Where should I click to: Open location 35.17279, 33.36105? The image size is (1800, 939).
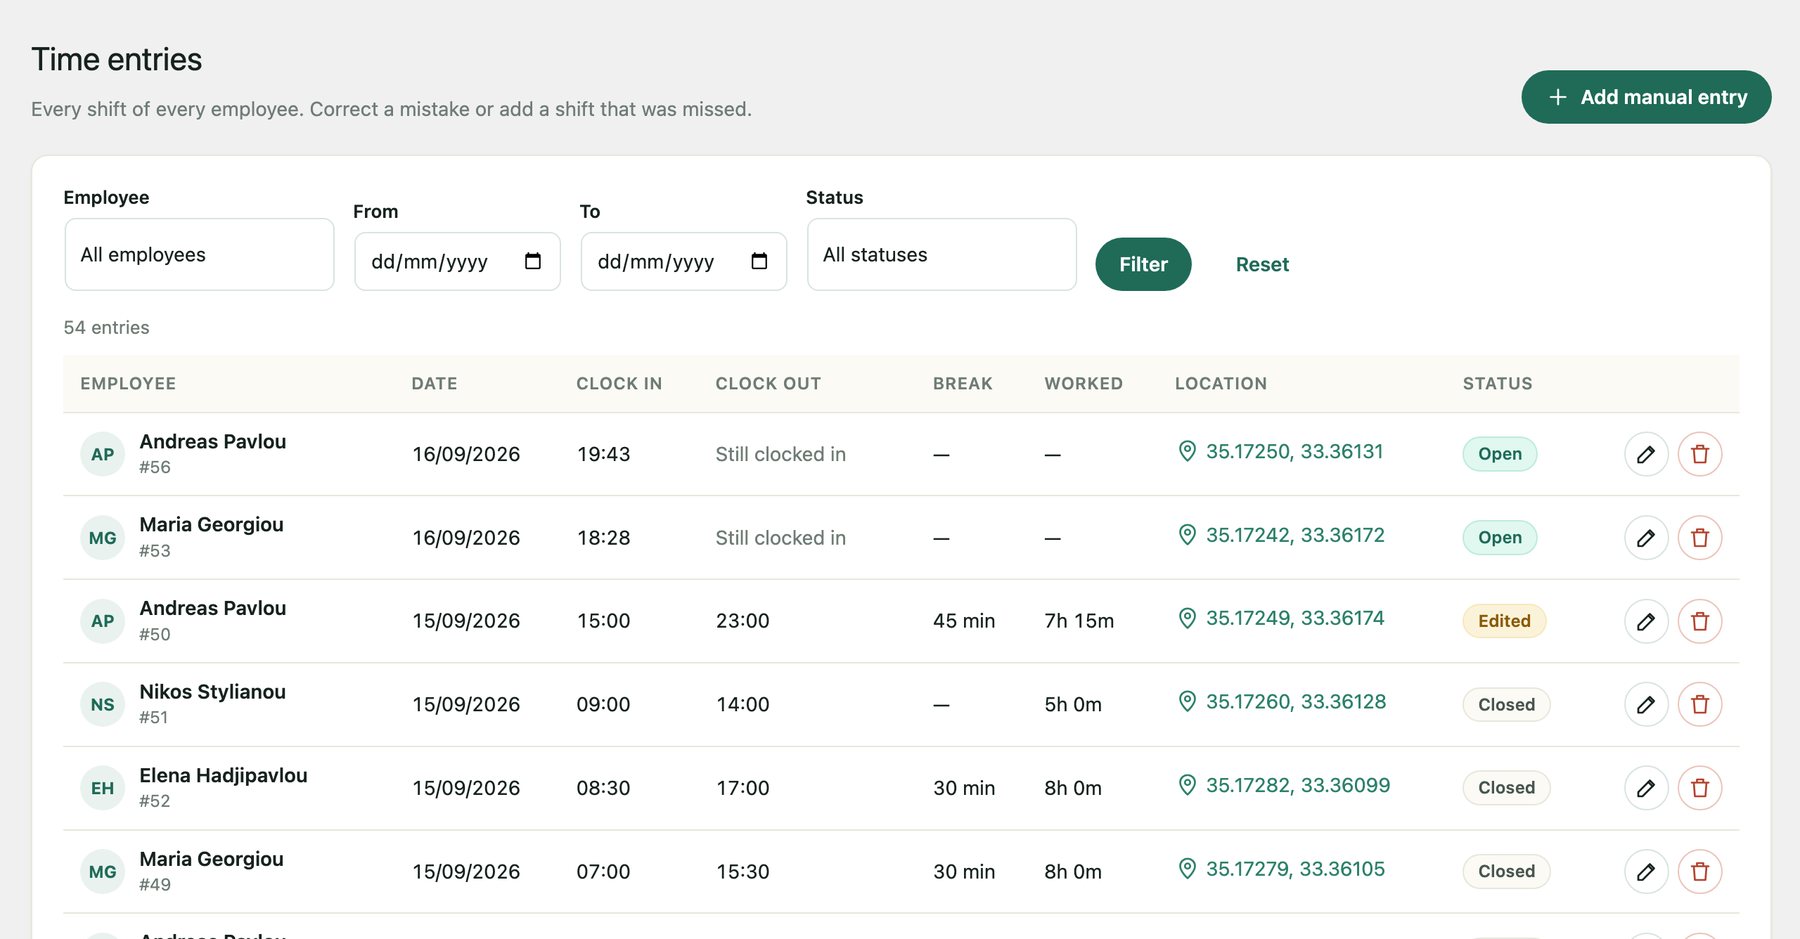(1282, 869)
